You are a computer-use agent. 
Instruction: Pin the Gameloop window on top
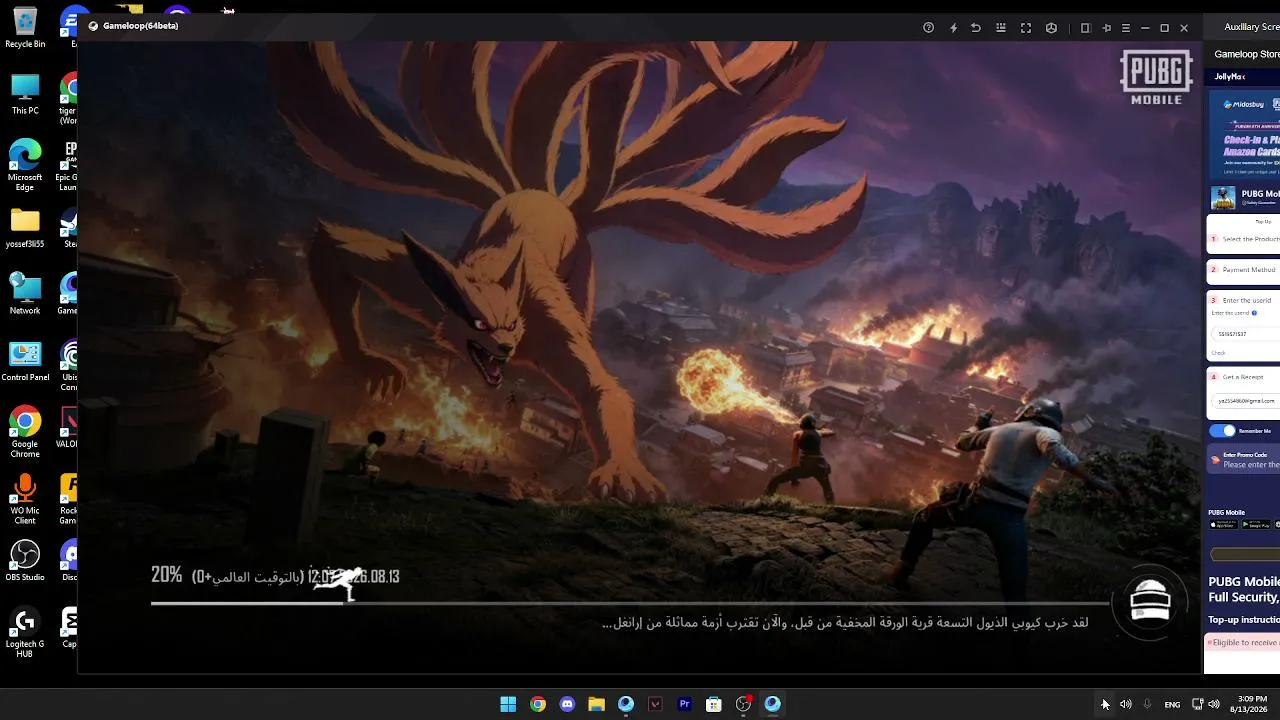coord(1106,28)
